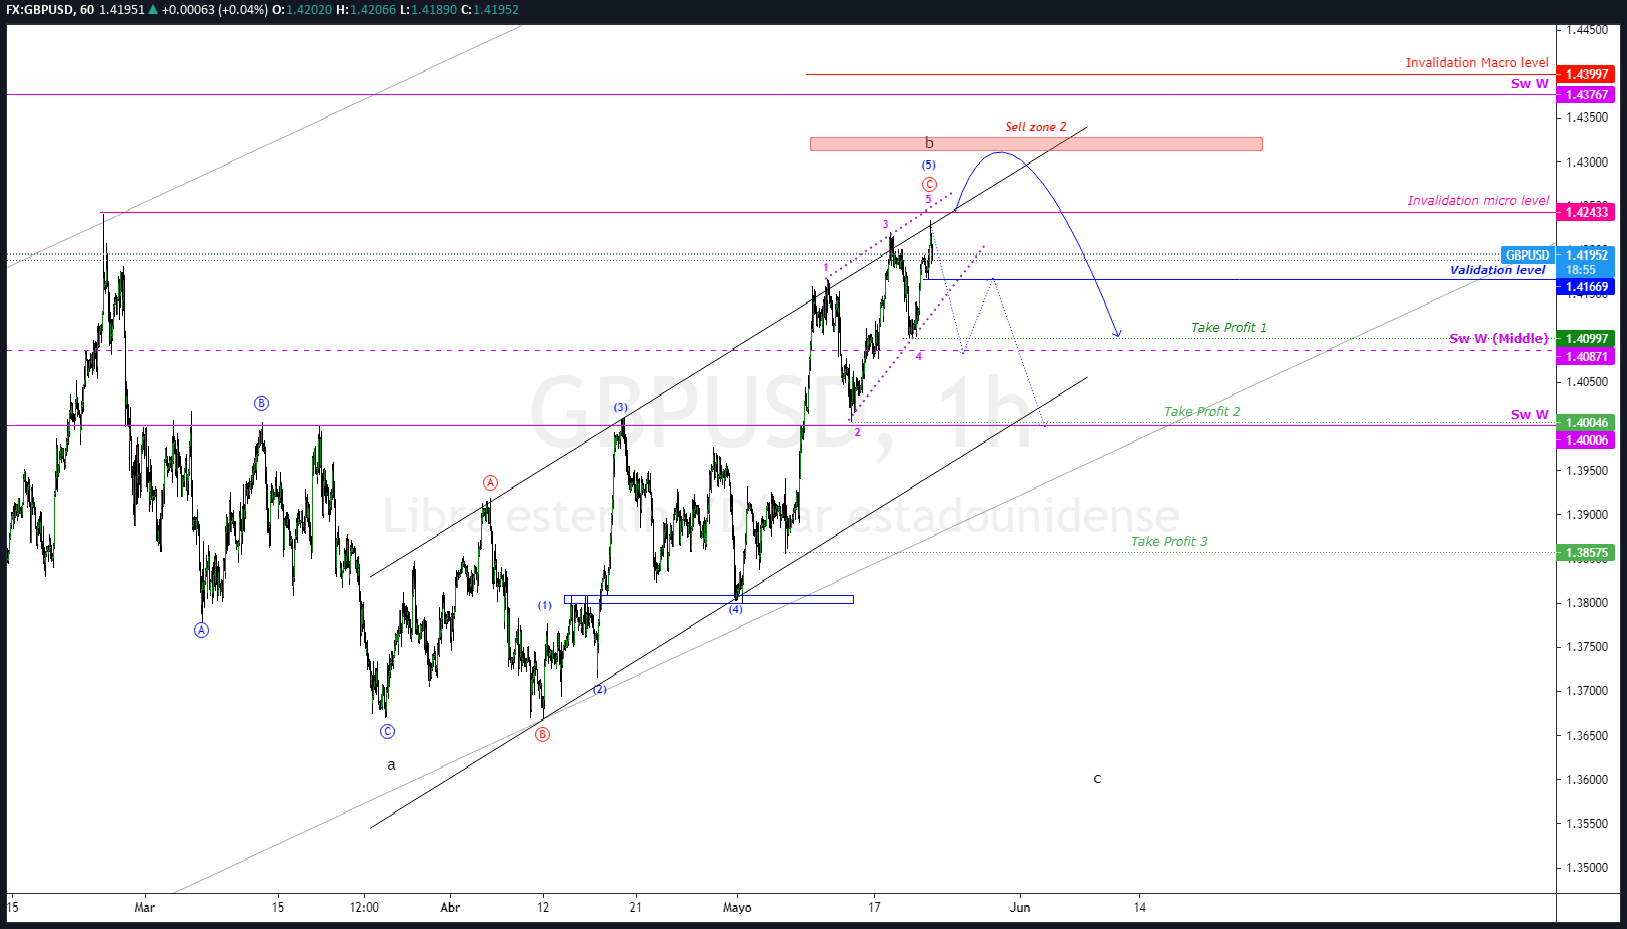Select the blue circled A wave label

(x=201, y=629)
